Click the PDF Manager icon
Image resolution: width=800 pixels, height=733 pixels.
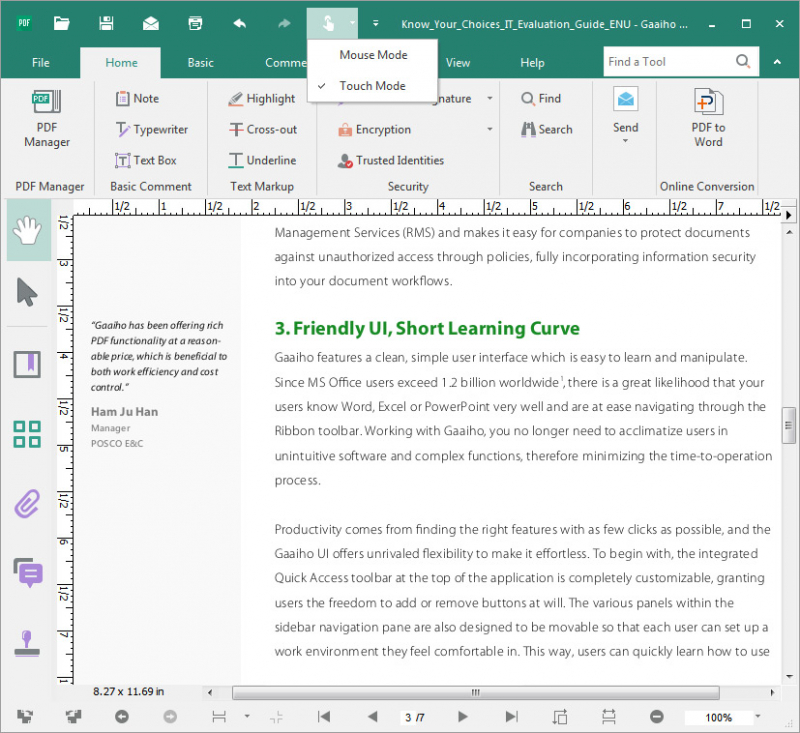point(47,103)
